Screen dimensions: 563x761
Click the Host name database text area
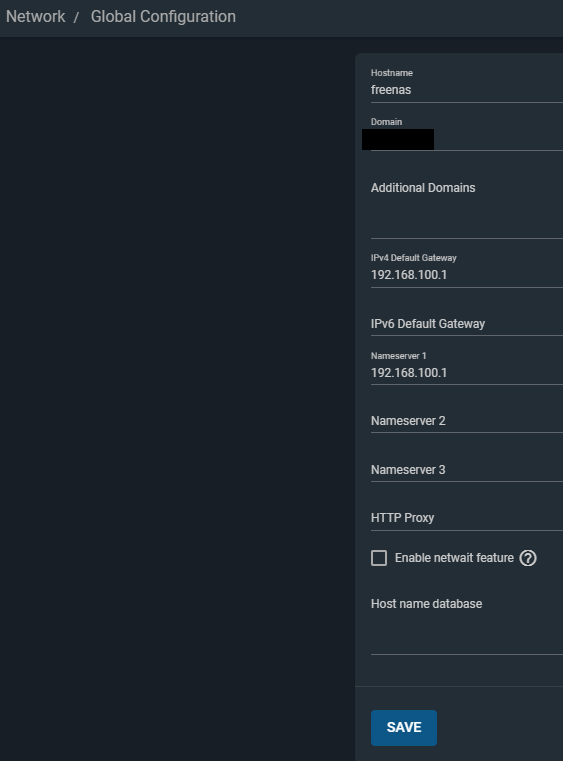466,625
